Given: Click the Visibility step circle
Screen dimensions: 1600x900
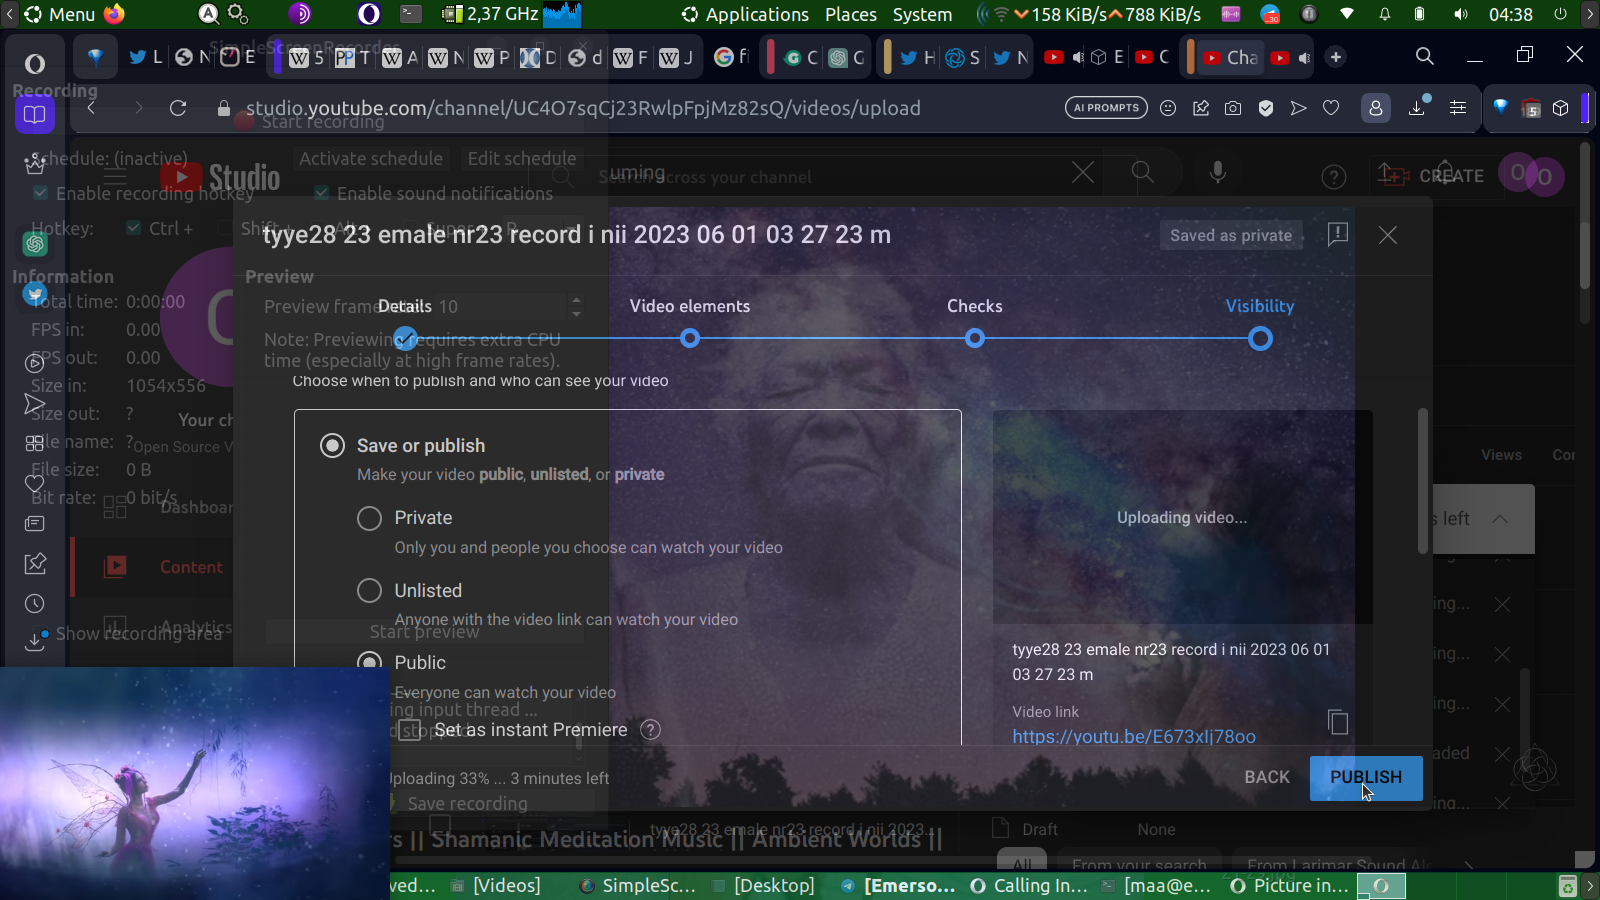Looking at the screenshot, I should pos(1260,339).
